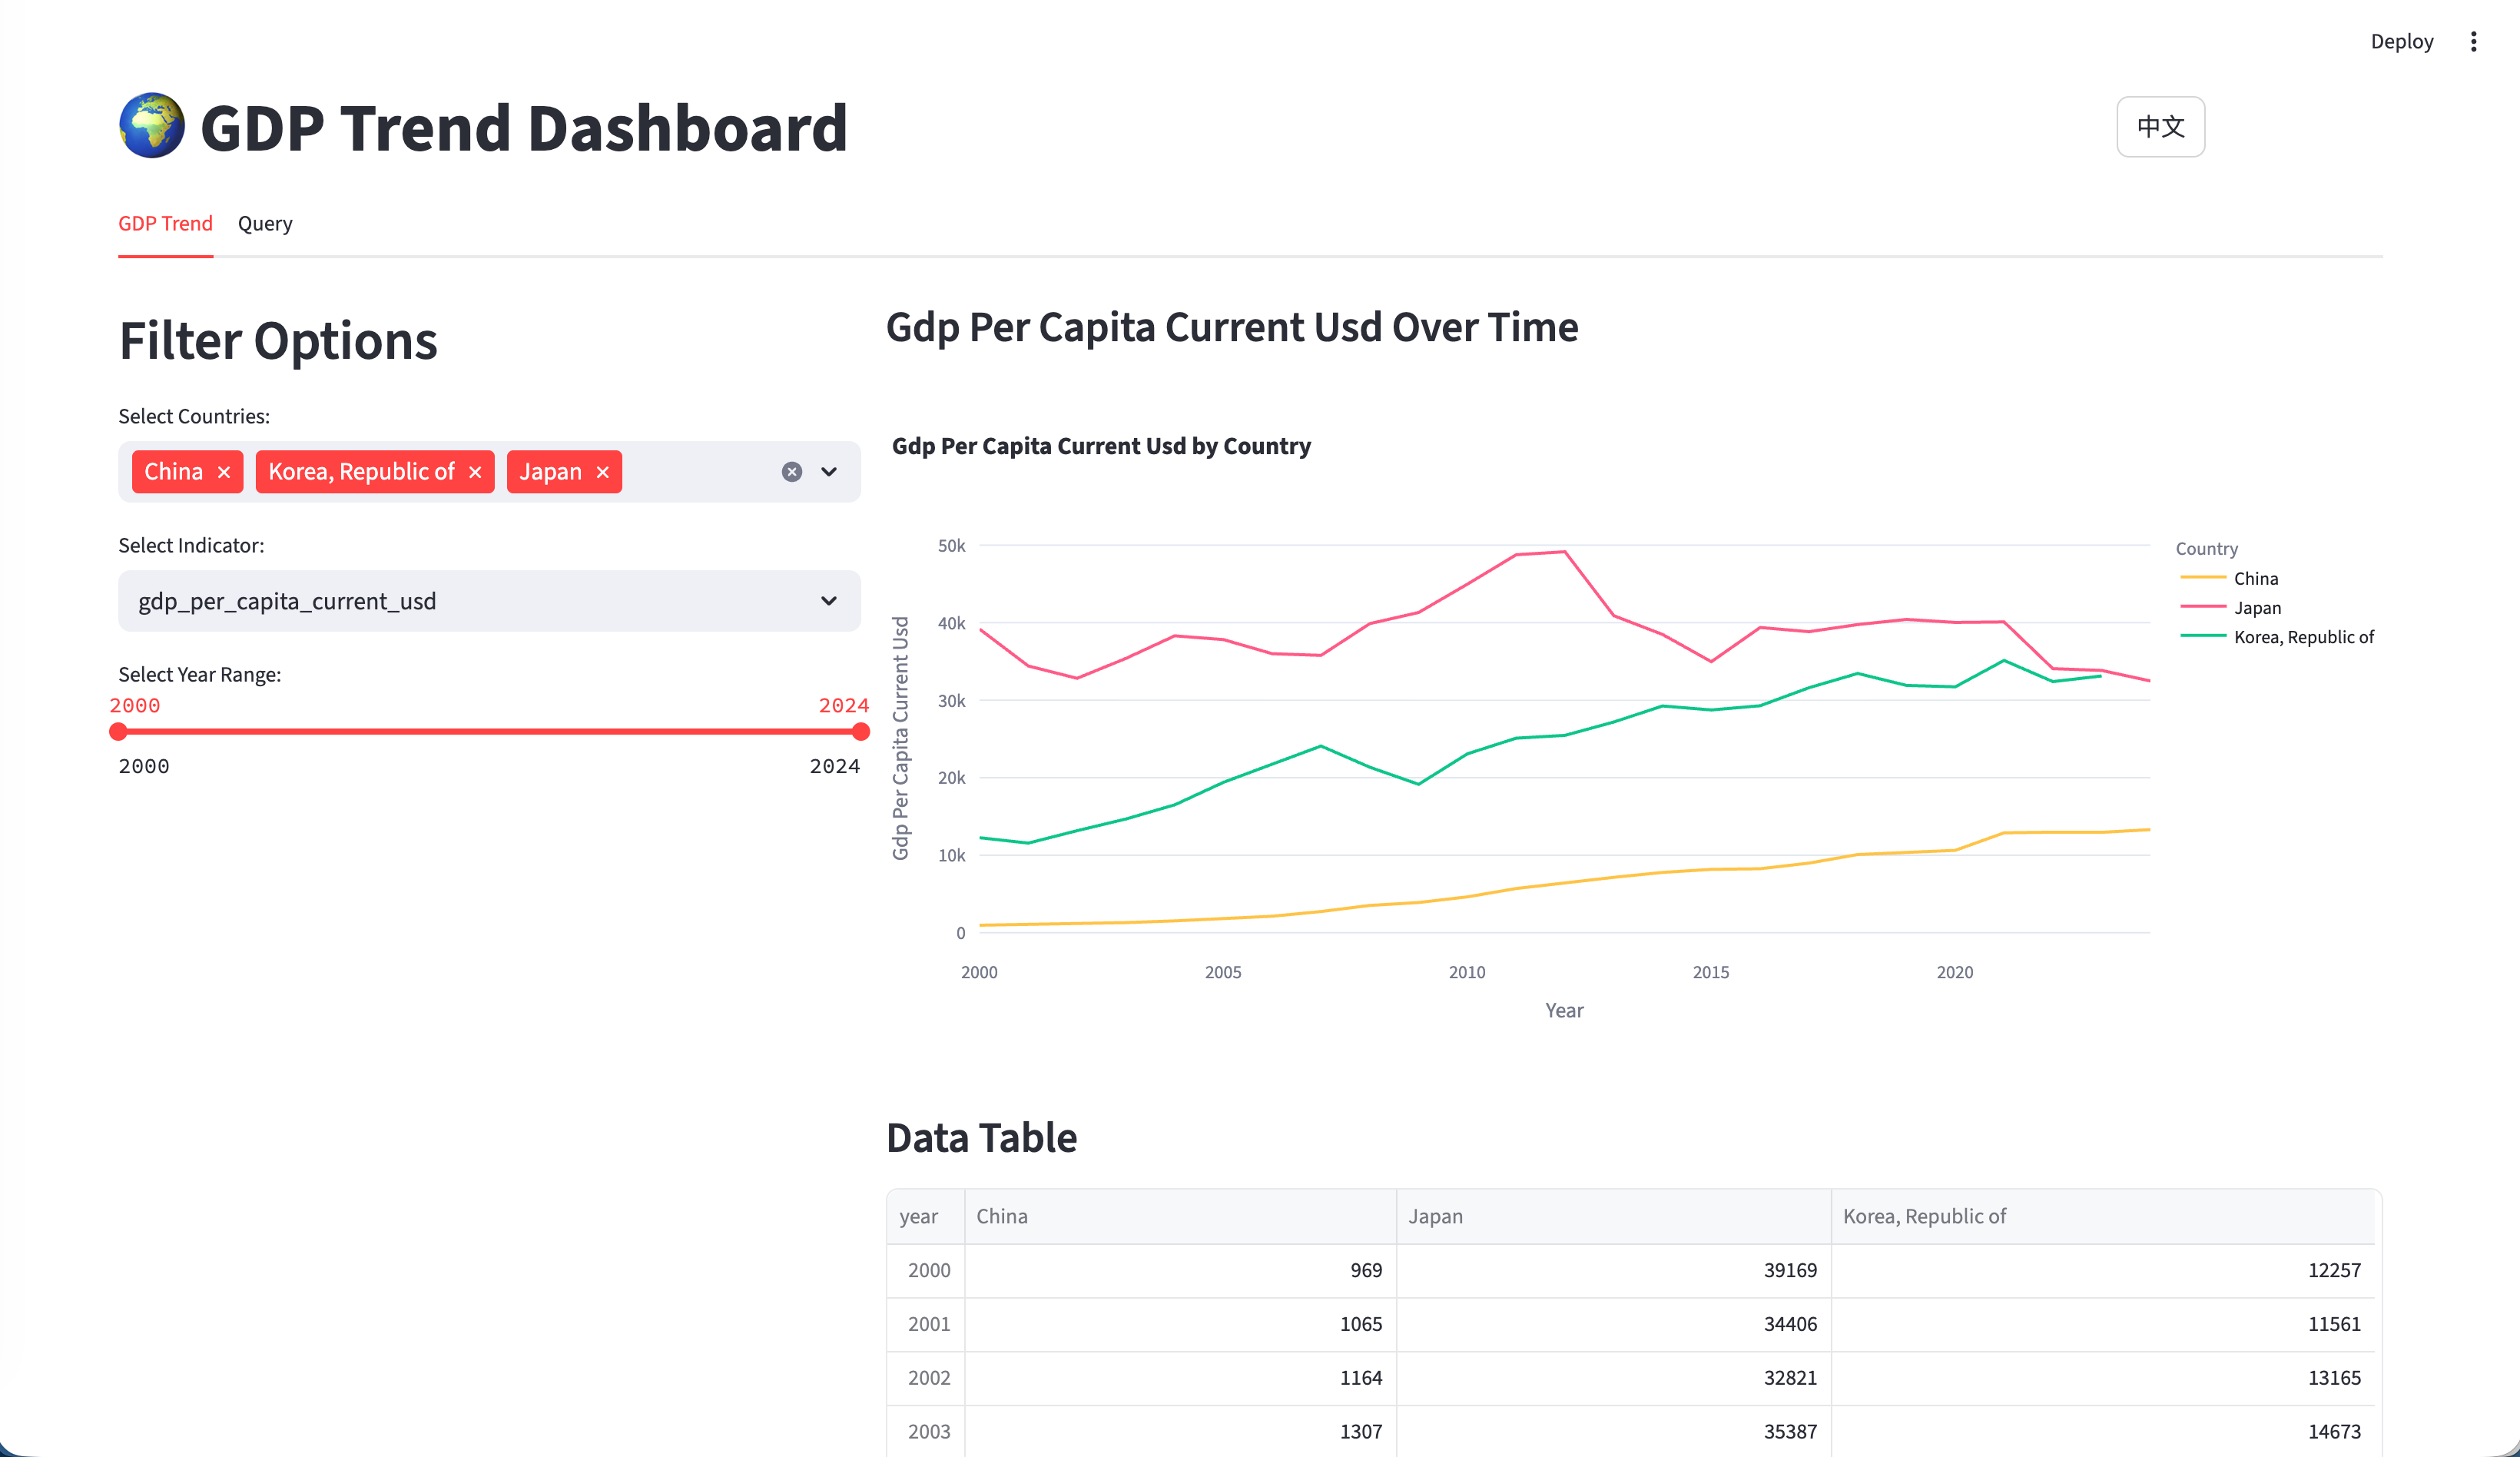This screenshot has width=2520, height=1457.
Task: Click the globe emoji in dashboard title
Action: (152, 126)
